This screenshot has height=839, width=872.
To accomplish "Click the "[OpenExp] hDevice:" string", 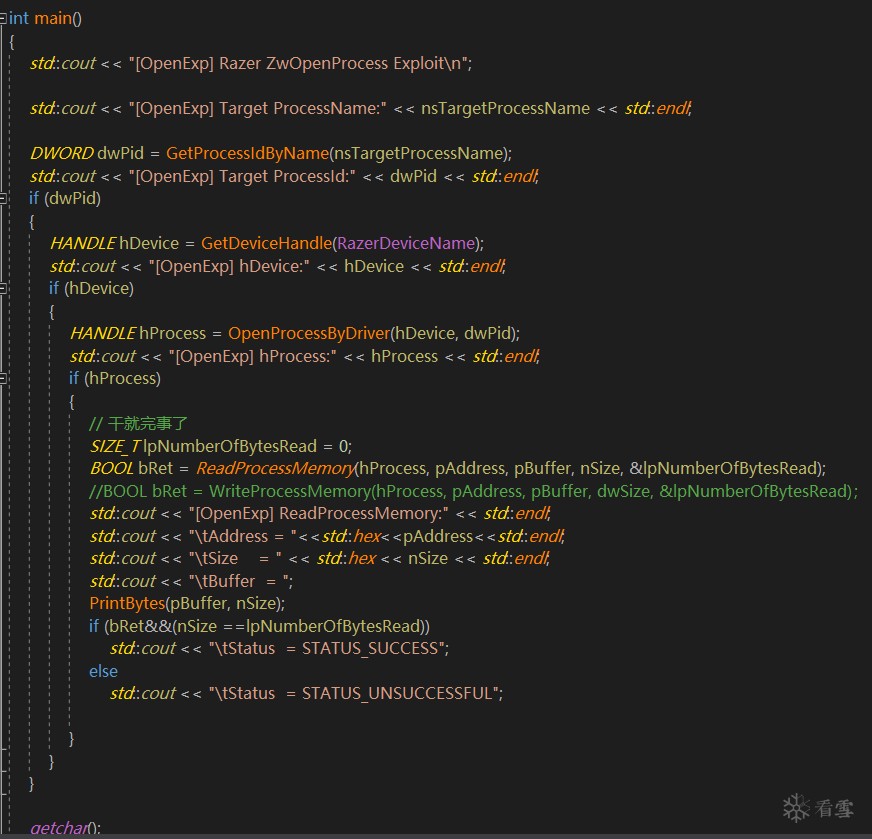I will pyautogui.click(x=229, y=266).
